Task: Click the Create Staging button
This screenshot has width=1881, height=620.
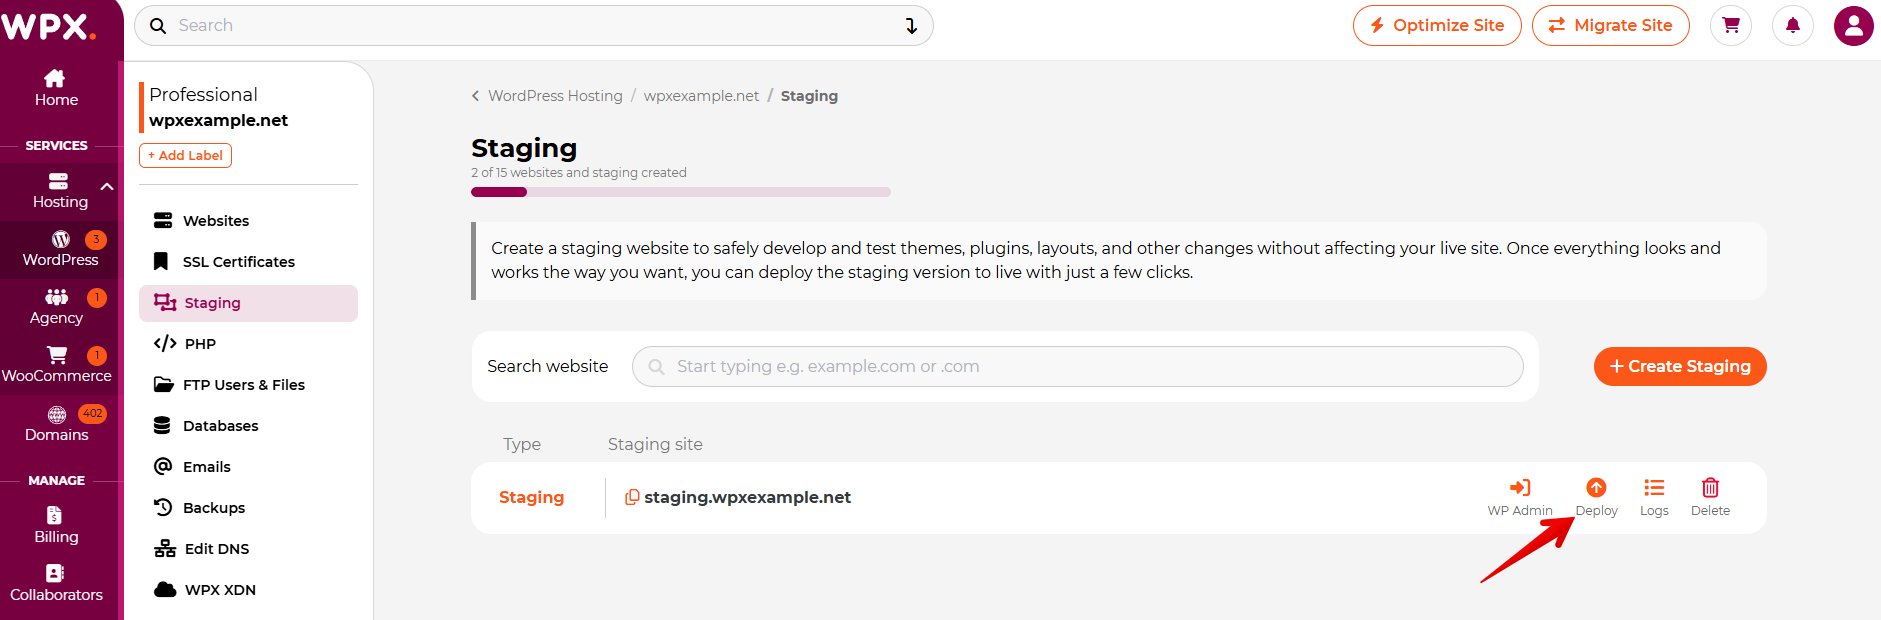Action: pyautogui.click(x=1680, y=366)
